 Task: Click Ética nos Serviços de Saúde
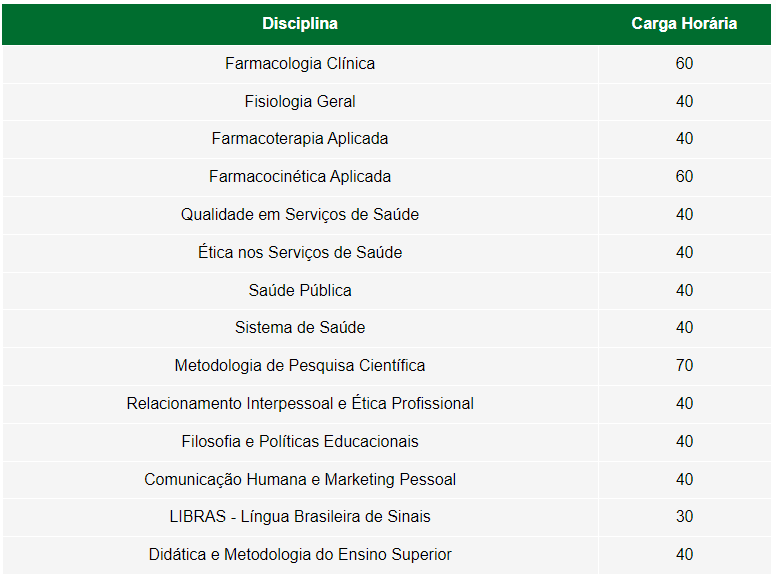300,253
